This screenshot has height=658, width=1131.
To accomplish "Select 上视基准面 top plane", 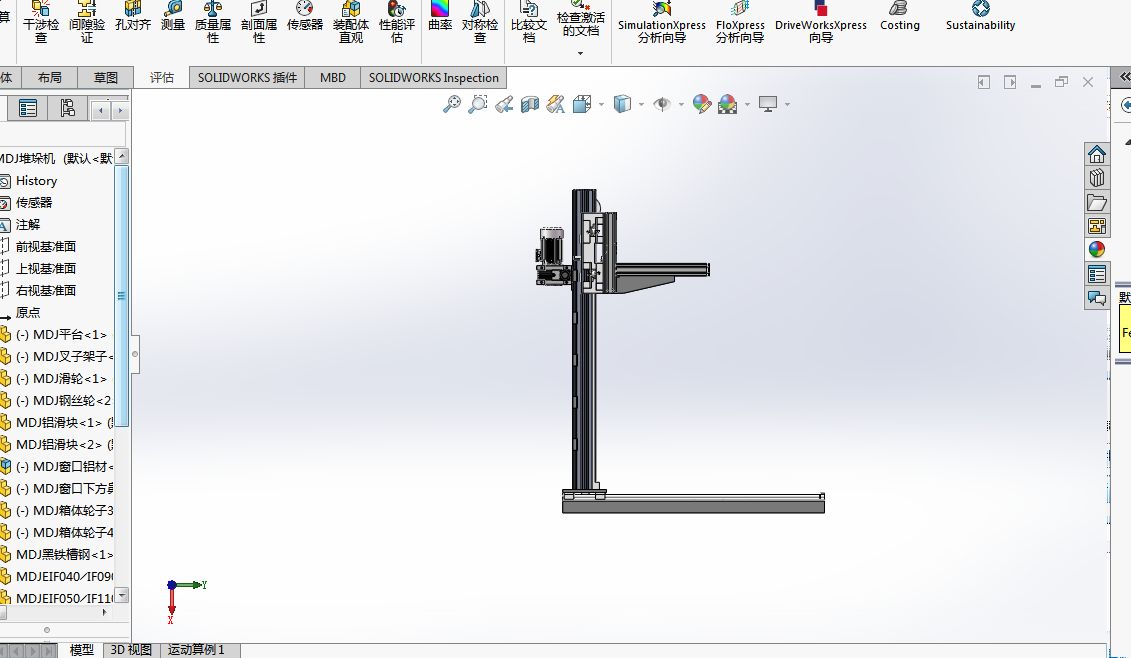I will coord(45,268).
